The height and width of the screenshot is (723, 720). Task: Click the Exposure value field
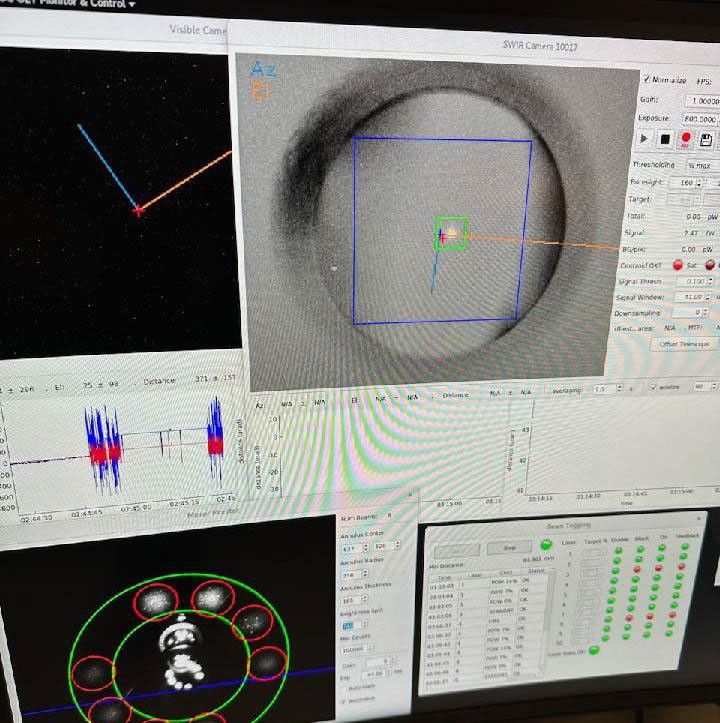point(700,118)
